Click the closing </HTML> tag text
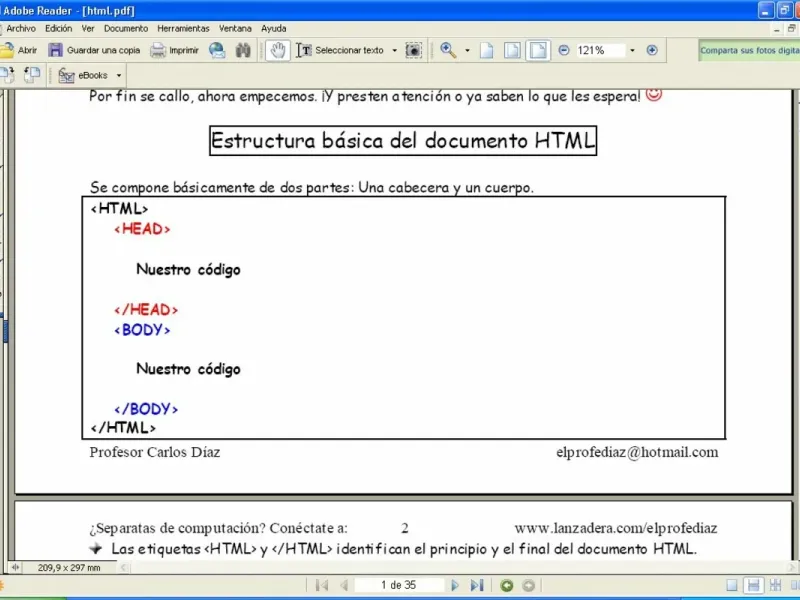The width and height of the screenshot is (800, 600). click(x=123, y=428)
